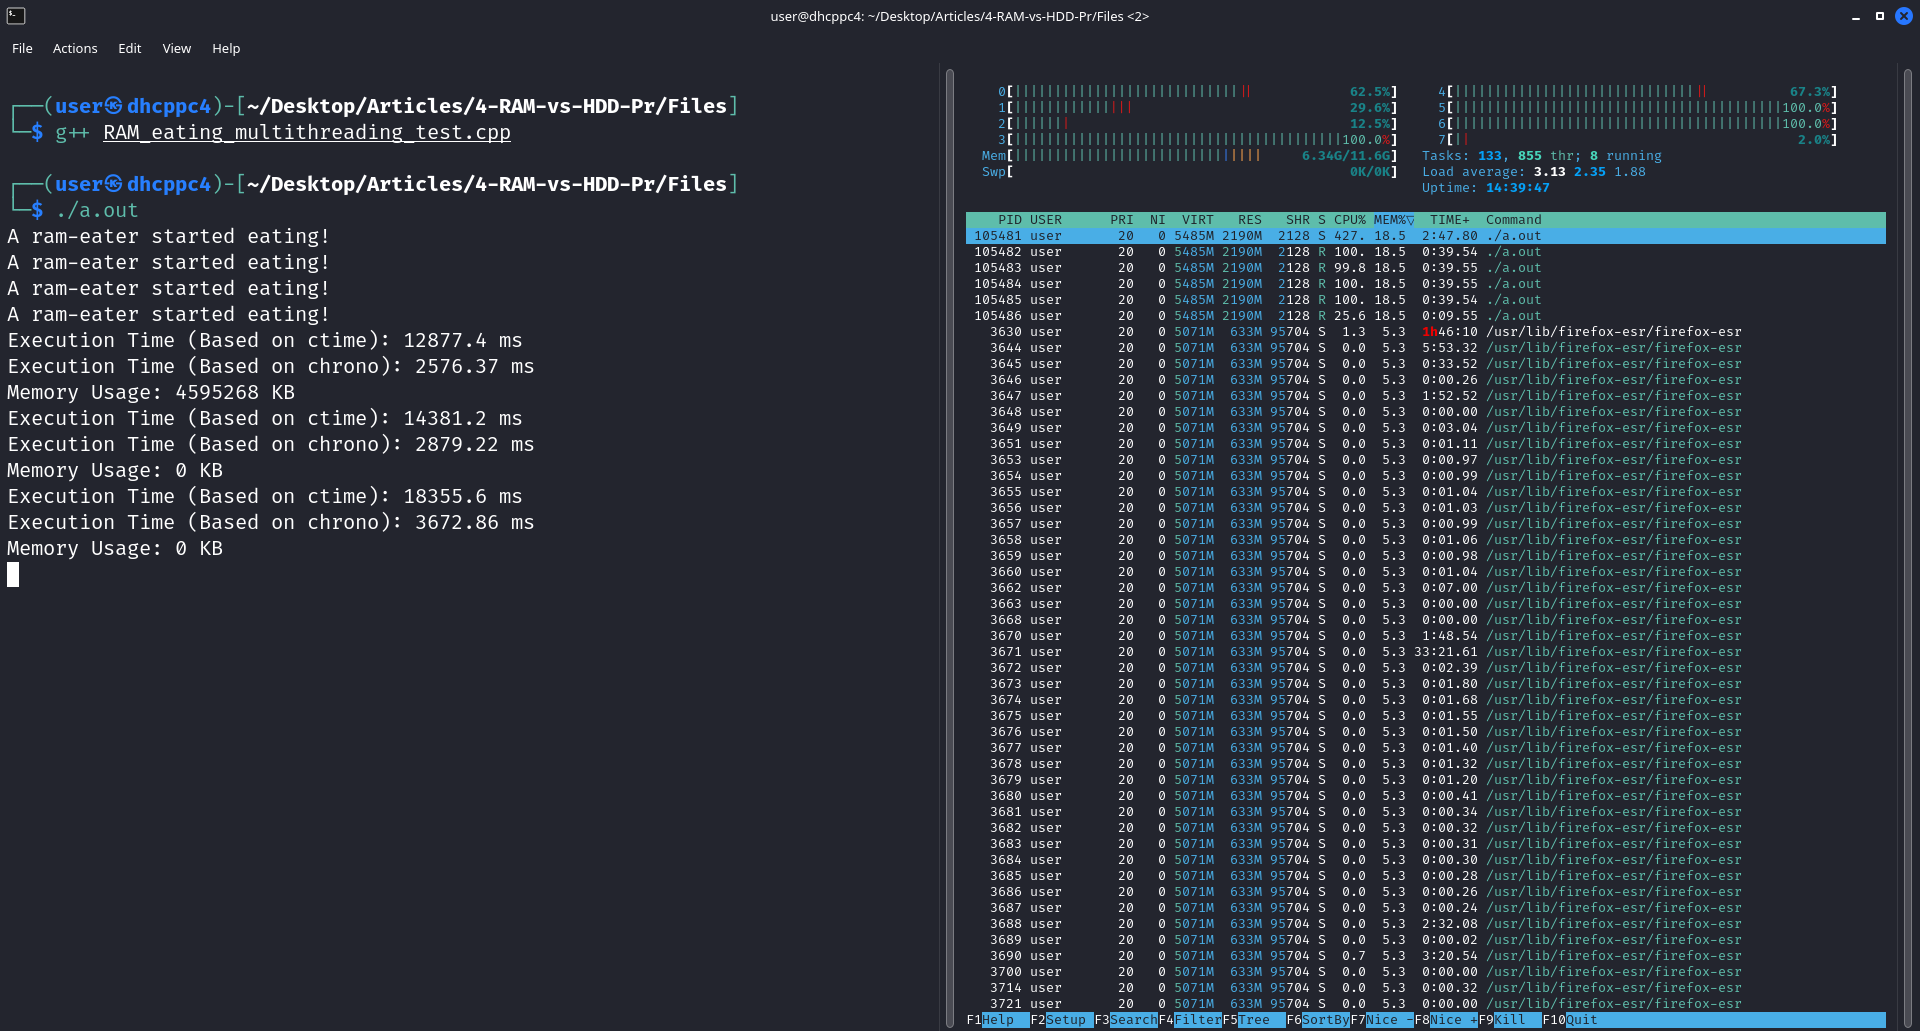
Task: Click F8 Nice + in htop footer
Action: [1445, 1020]
